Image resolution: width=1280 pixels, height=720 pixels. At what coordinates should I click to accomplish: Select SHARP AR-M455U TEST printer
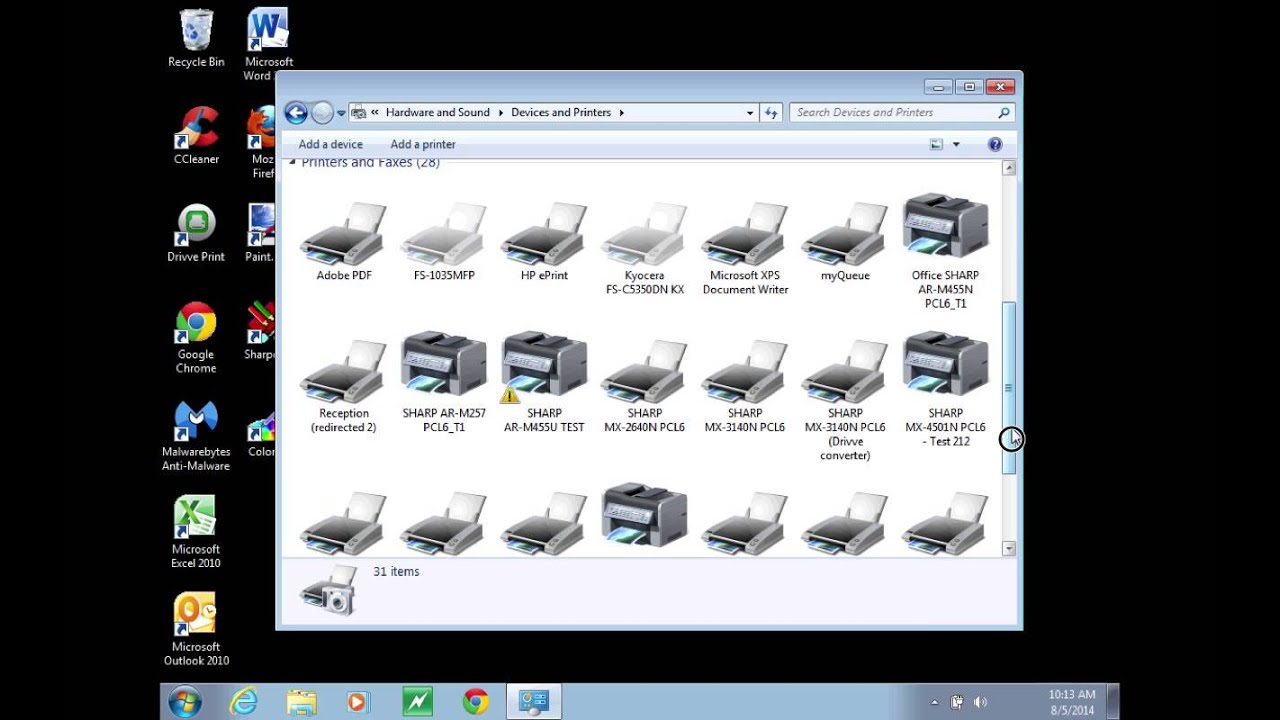(x=544, y=383)
